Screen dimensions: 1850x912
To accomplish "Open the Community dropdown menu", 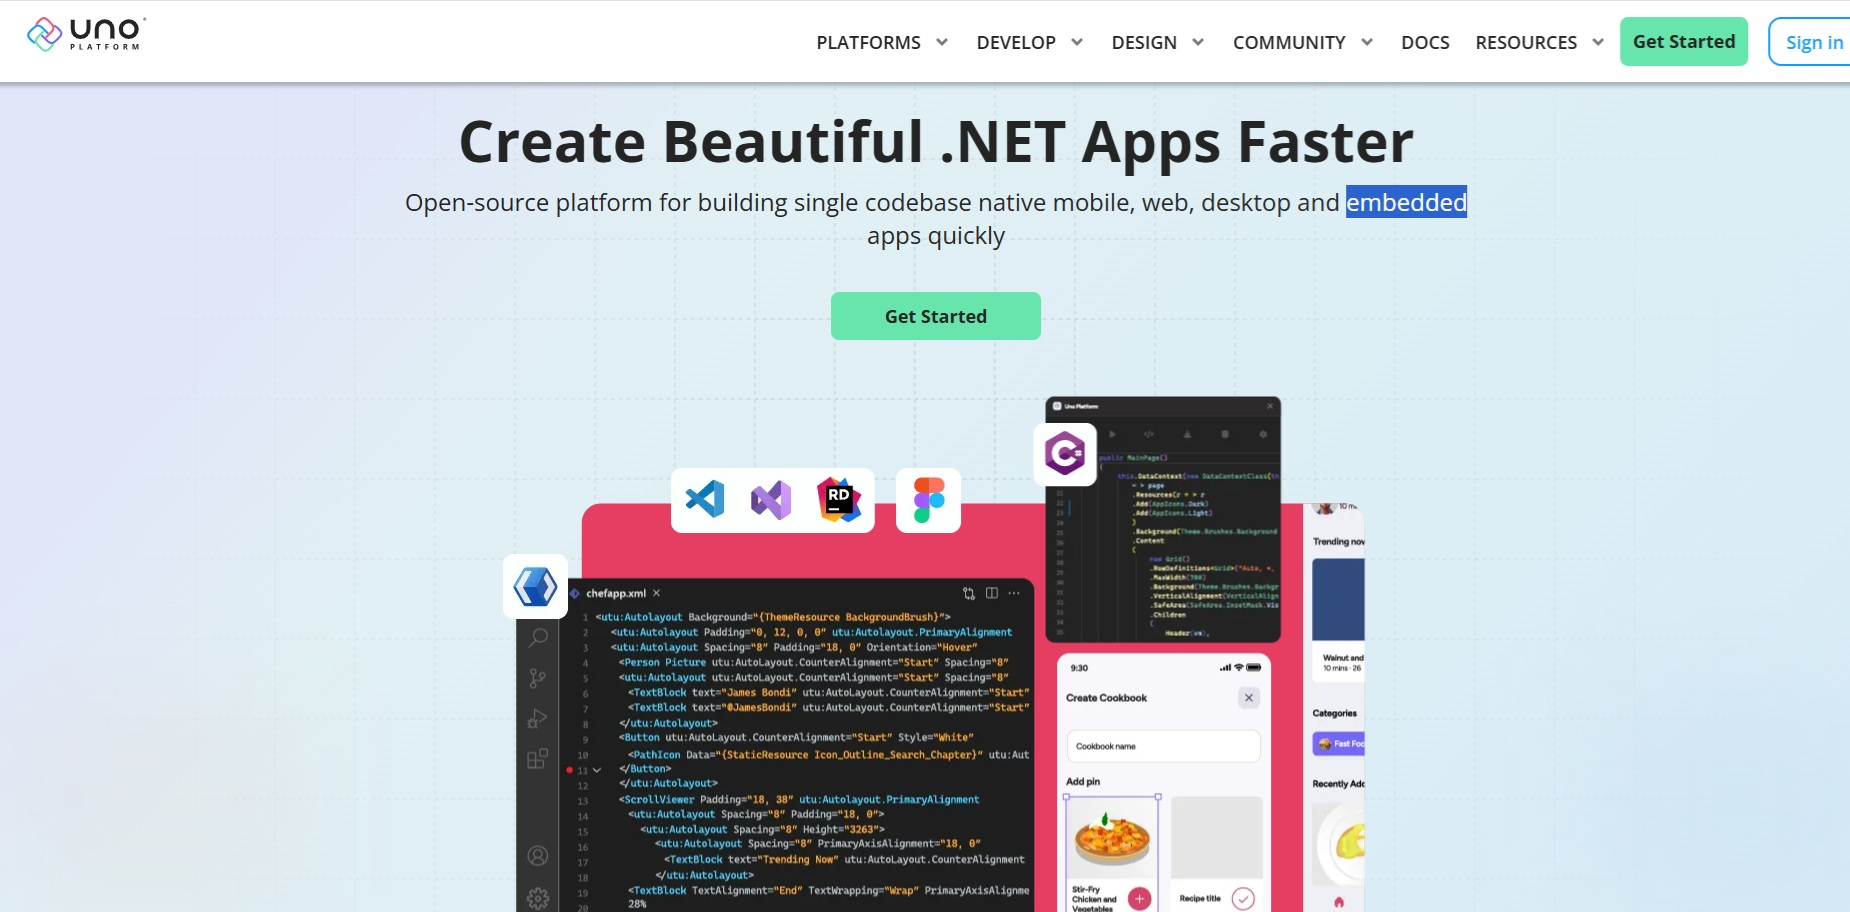I will pos(1303,42).
